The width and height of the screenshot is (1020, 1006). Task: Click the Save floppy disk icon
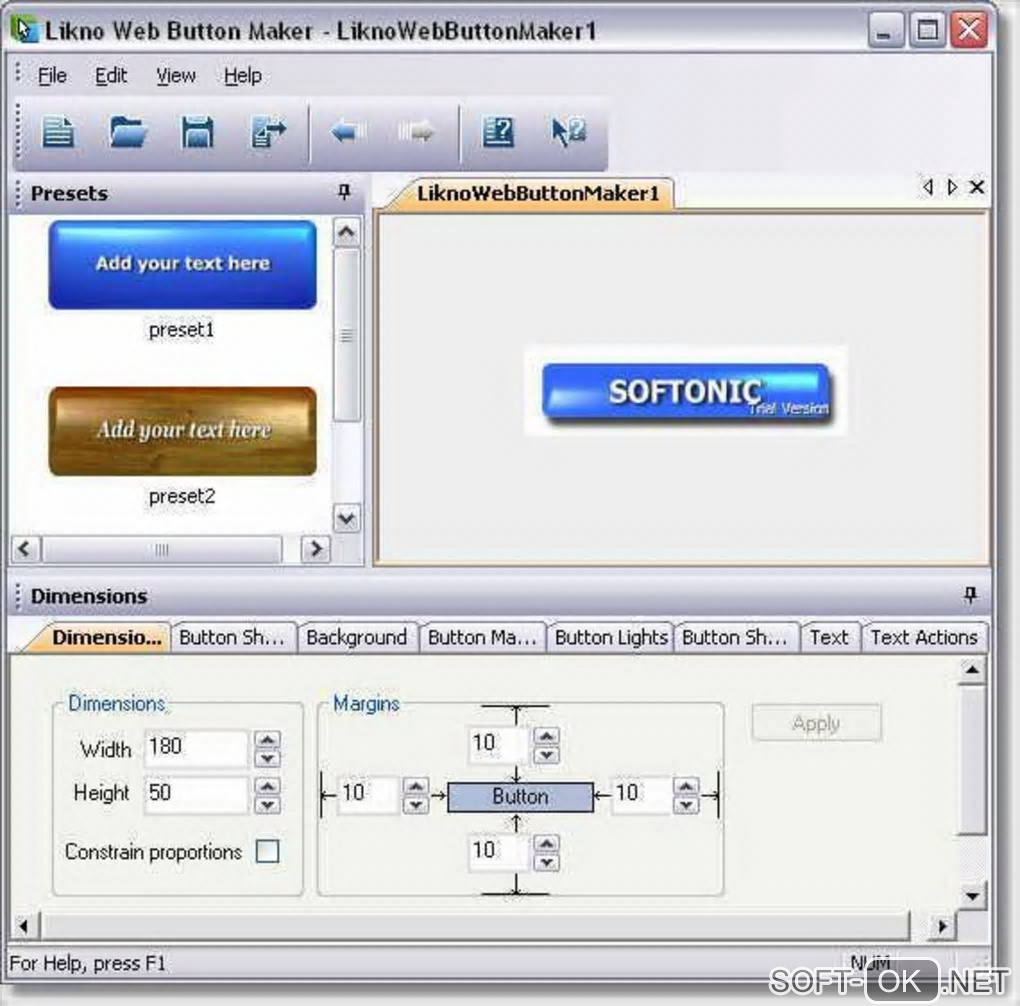pos(197,132)
